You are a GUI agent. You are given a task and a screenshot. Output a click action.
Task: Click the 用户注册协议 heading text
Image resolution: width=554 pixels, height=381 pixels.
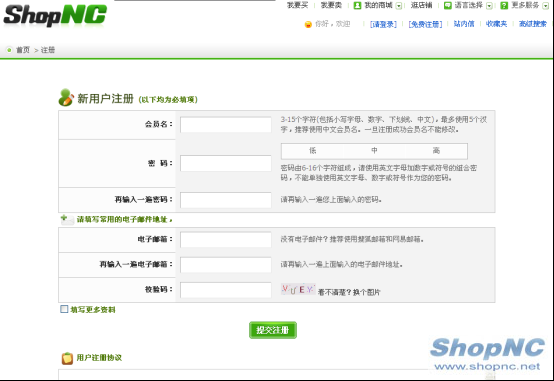click(99, 358)
